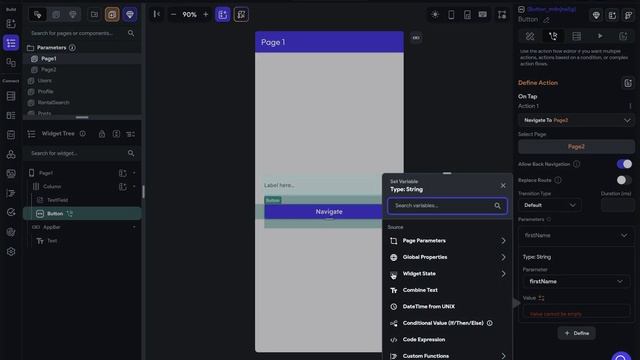The image size is (640, 360).
Task: Select tablet device preview icon
Action: click(x=467, y=15)
